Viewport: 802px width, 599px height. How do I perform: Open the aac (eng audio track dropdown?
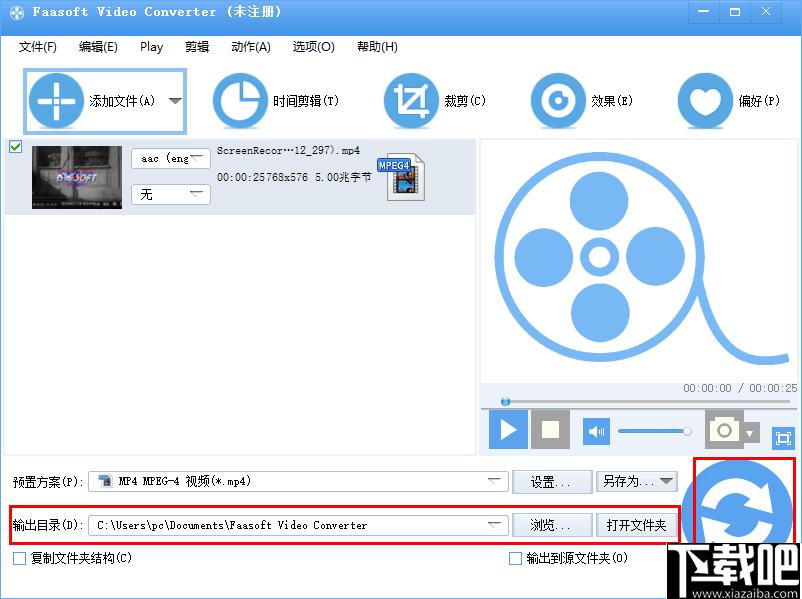coord(171,159)
